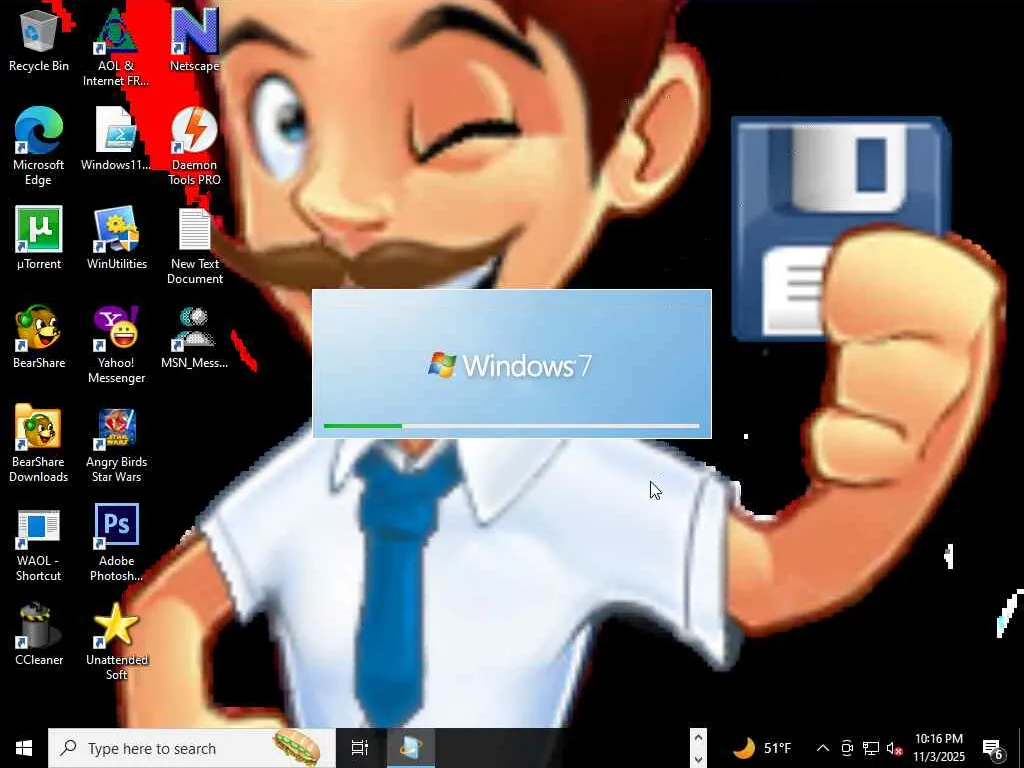This screenshot has height=768, width=1024.
Task: Open the notification center with 6 alerts
Action: (993, 748)
